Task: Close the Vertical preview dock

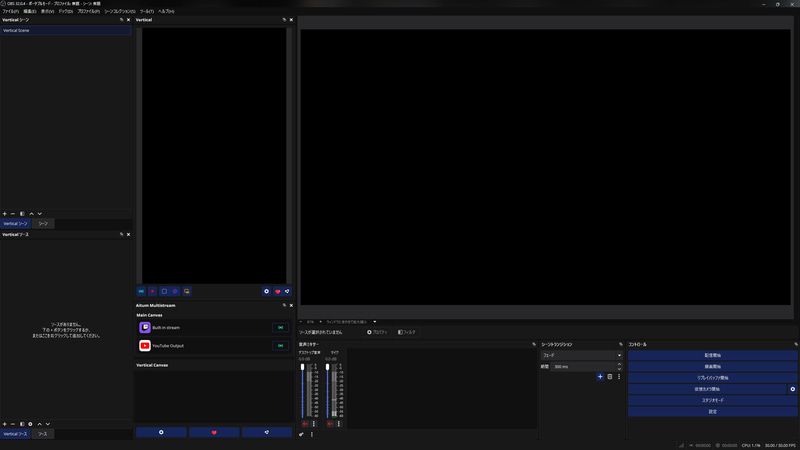Action: point(291,20)
